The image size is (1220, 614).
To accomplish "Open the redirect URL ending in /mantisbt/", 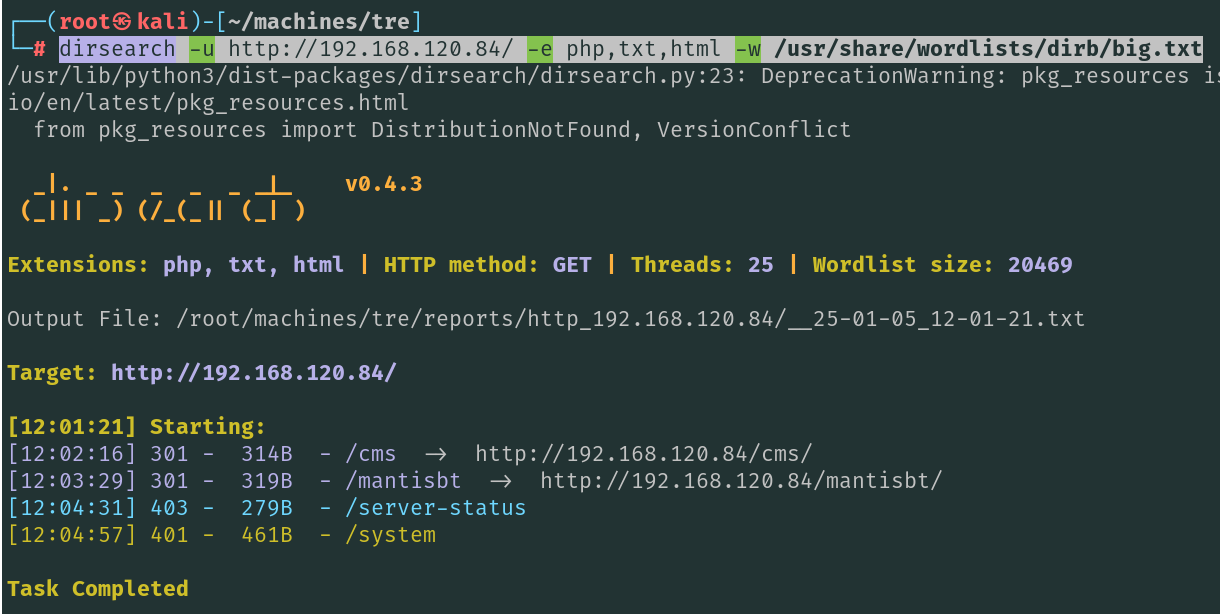I will click(741, 481).
